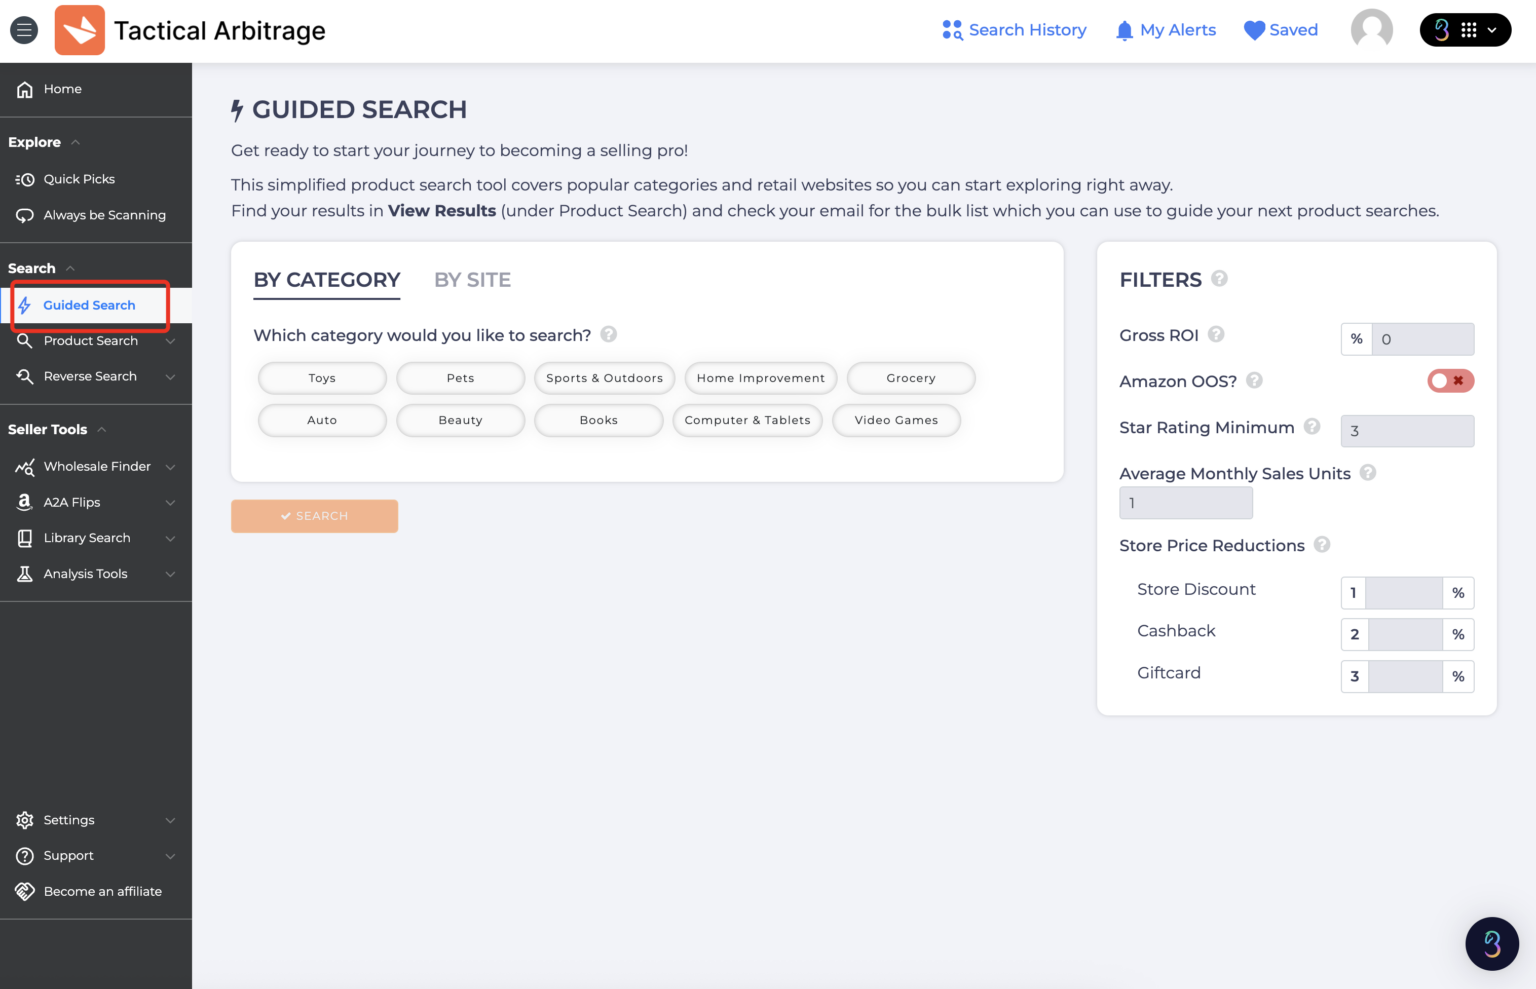This screenshot has width=1536, height=989.
Task: Open My Alerts notifications
Action: coord(1166,30)
